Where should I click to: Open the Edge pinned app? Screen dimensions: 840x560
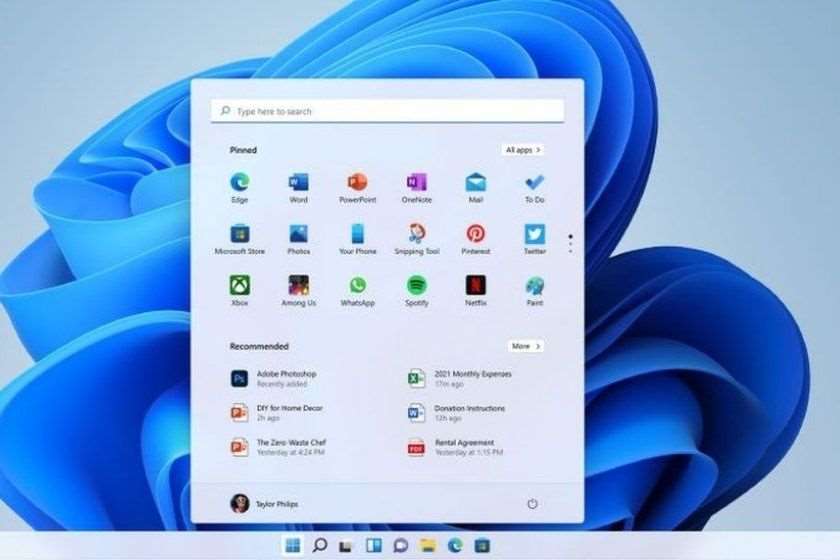(239, 188)
